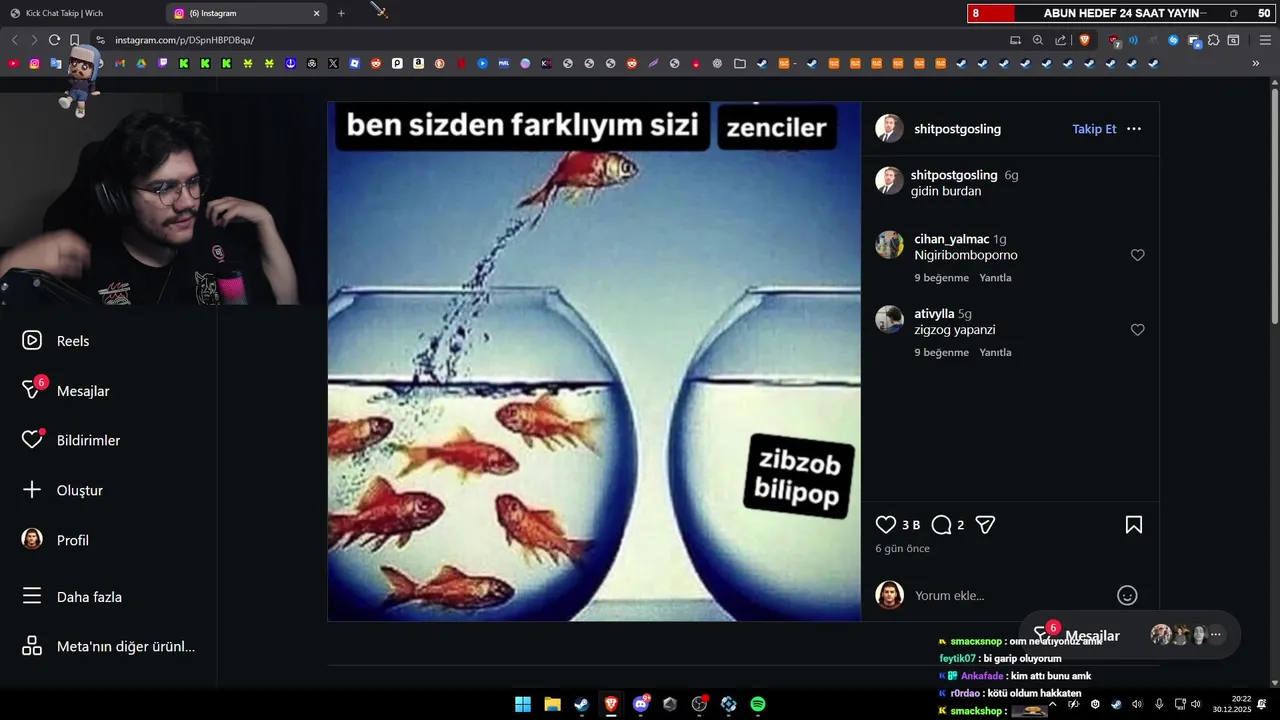Click the instagram.com address bar
Viewport: 1280px width, 720px height.
550,40
